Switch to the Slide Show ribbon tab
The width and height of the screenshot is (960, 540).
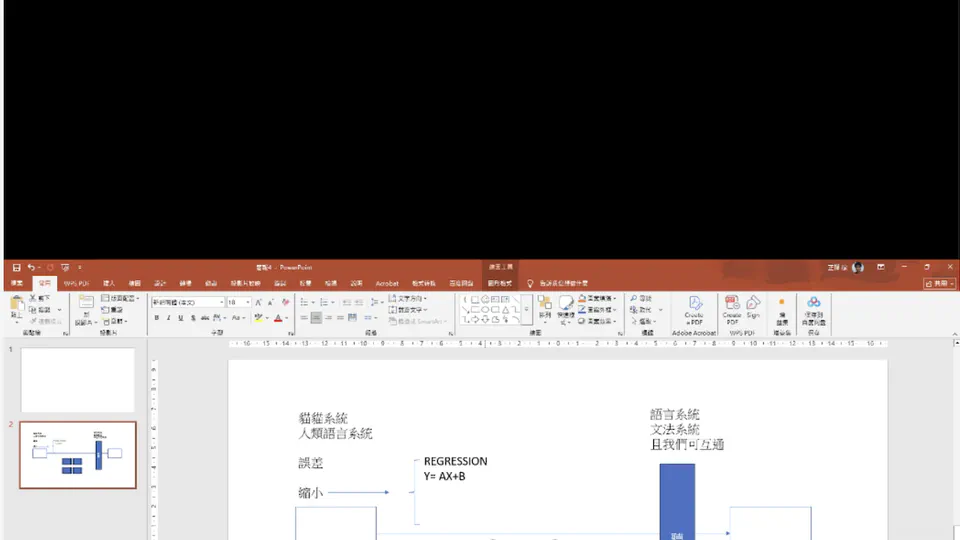(246, 283)
